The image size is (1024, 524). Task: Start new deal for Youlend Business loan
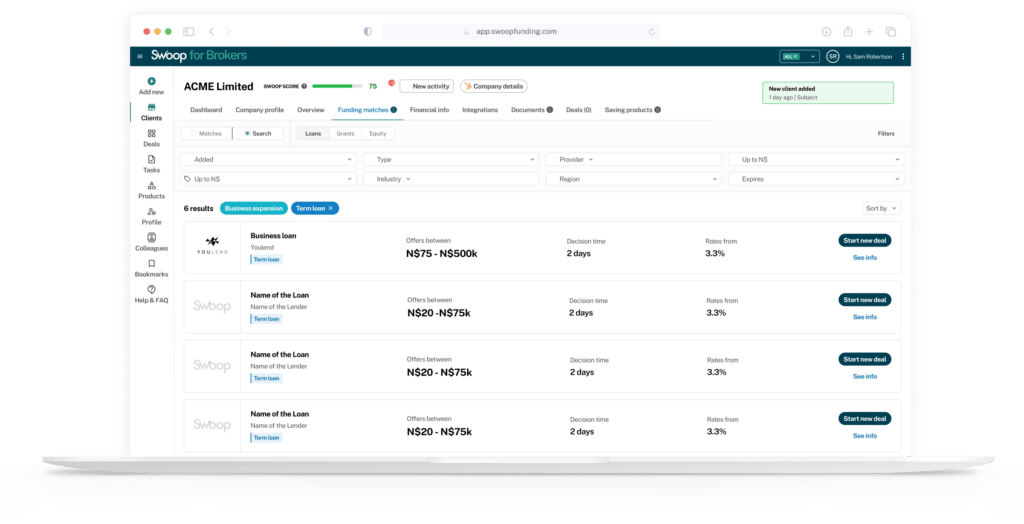click(865, 240)
